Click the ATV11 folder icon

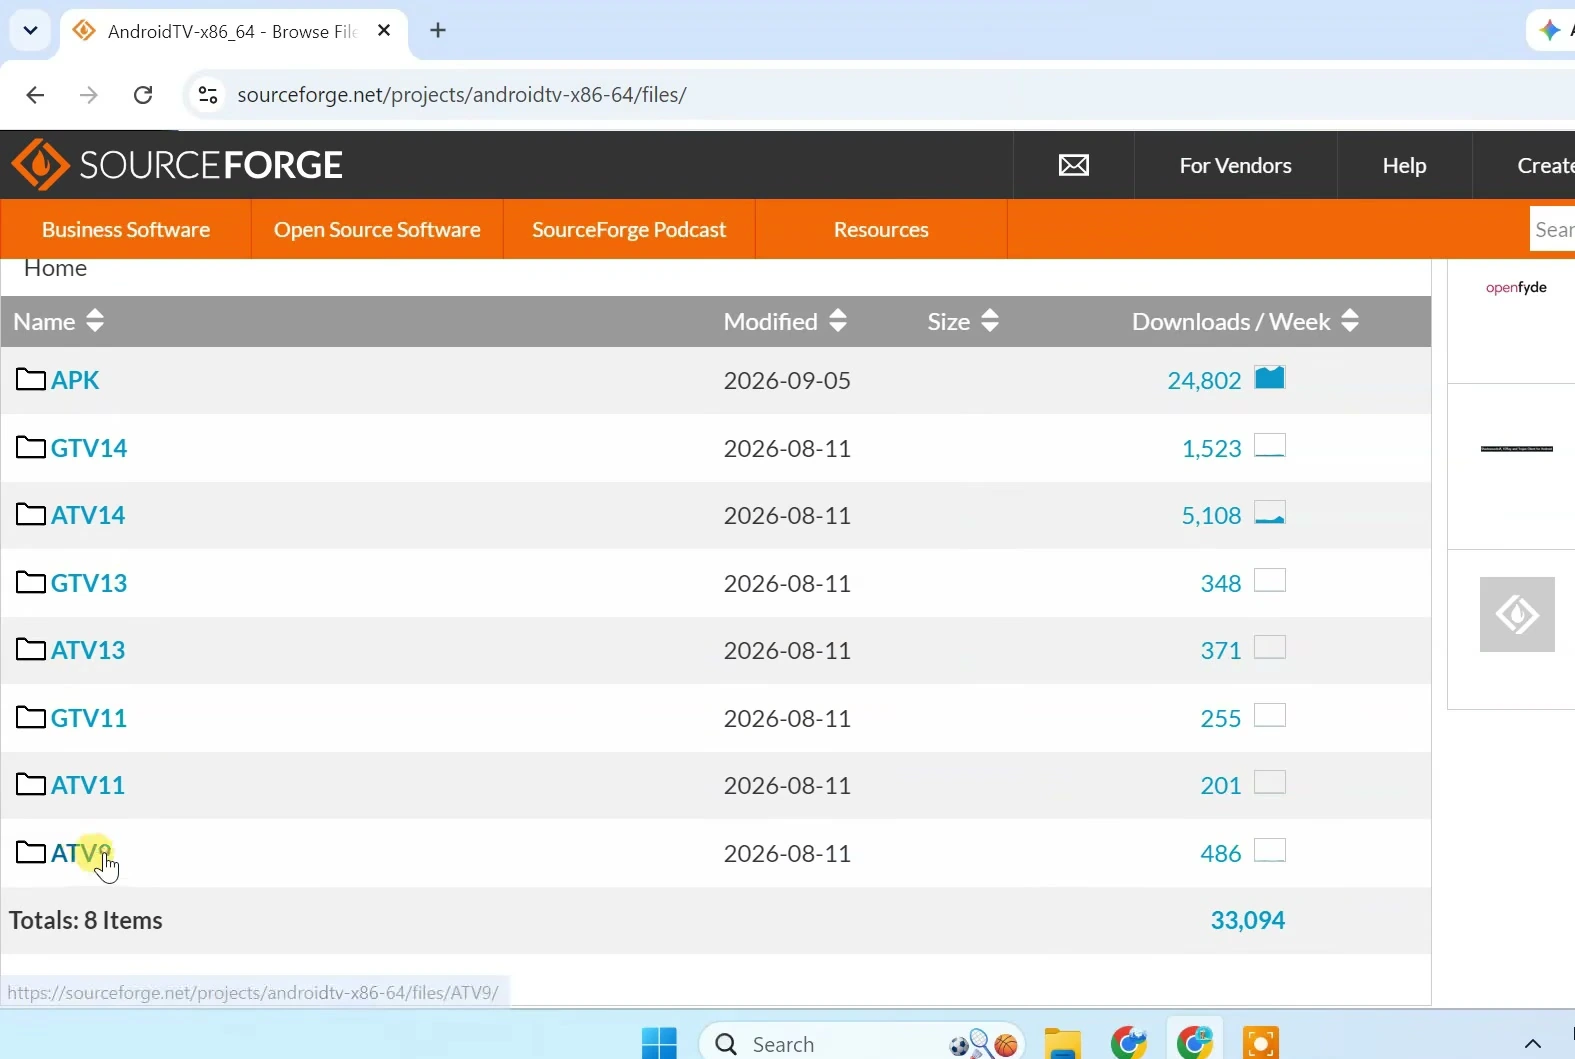click(x=31, y=785)
